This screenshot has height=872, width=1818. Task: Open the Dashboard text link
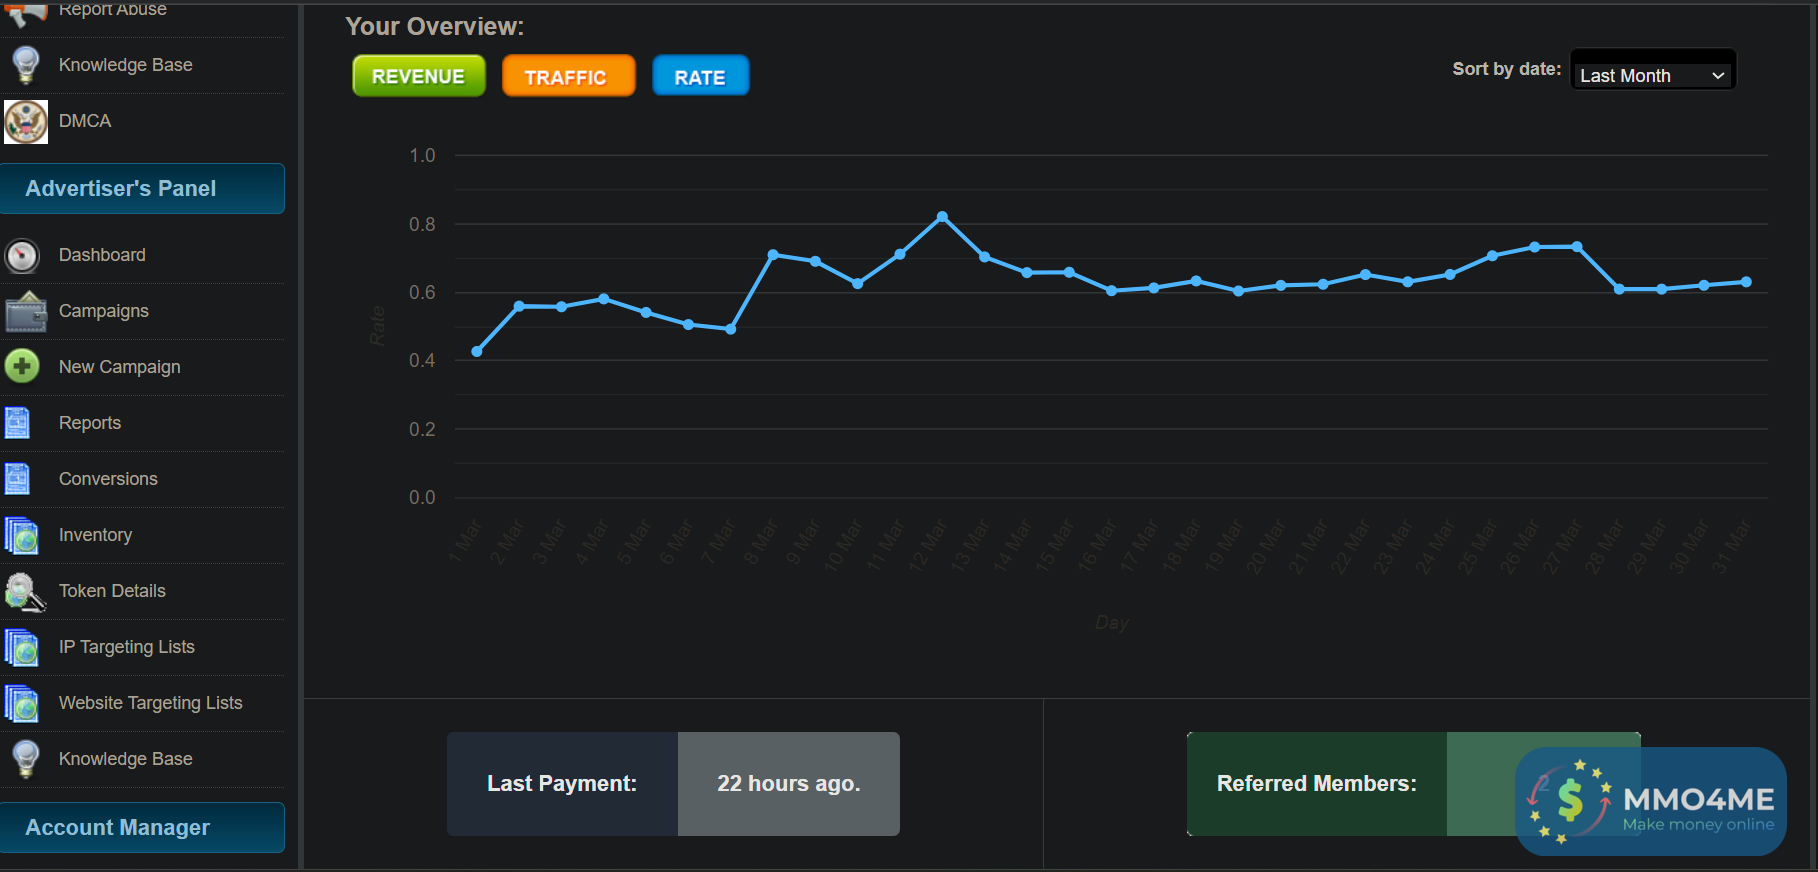tap(102, 255)
